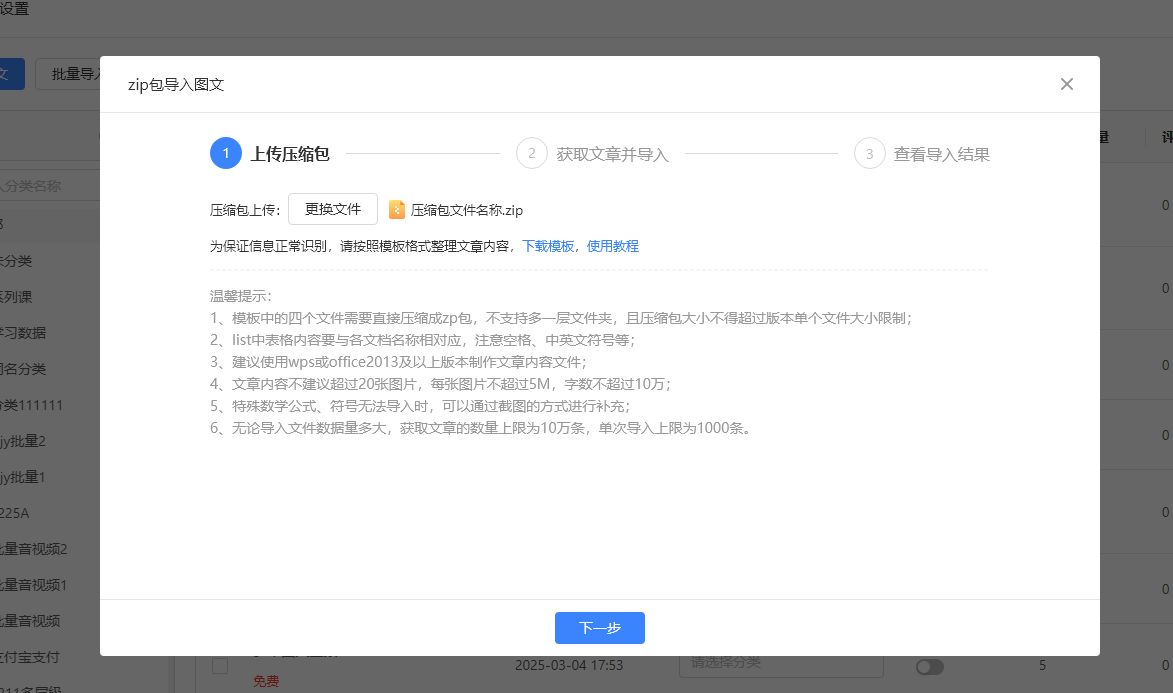1173x693 pixels.
Task: Tick the checkbox in the bottom table row
Action: [x=220, y=666]
